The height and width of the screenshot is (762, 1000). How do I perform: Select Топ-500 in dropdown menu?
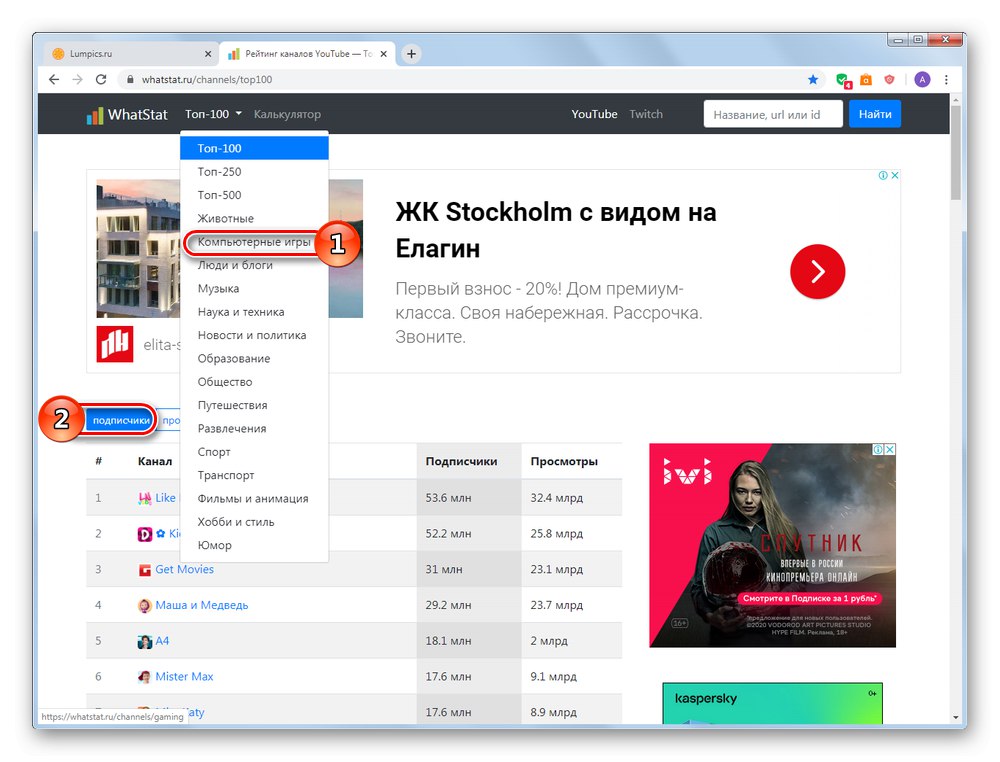pos(254,195)
